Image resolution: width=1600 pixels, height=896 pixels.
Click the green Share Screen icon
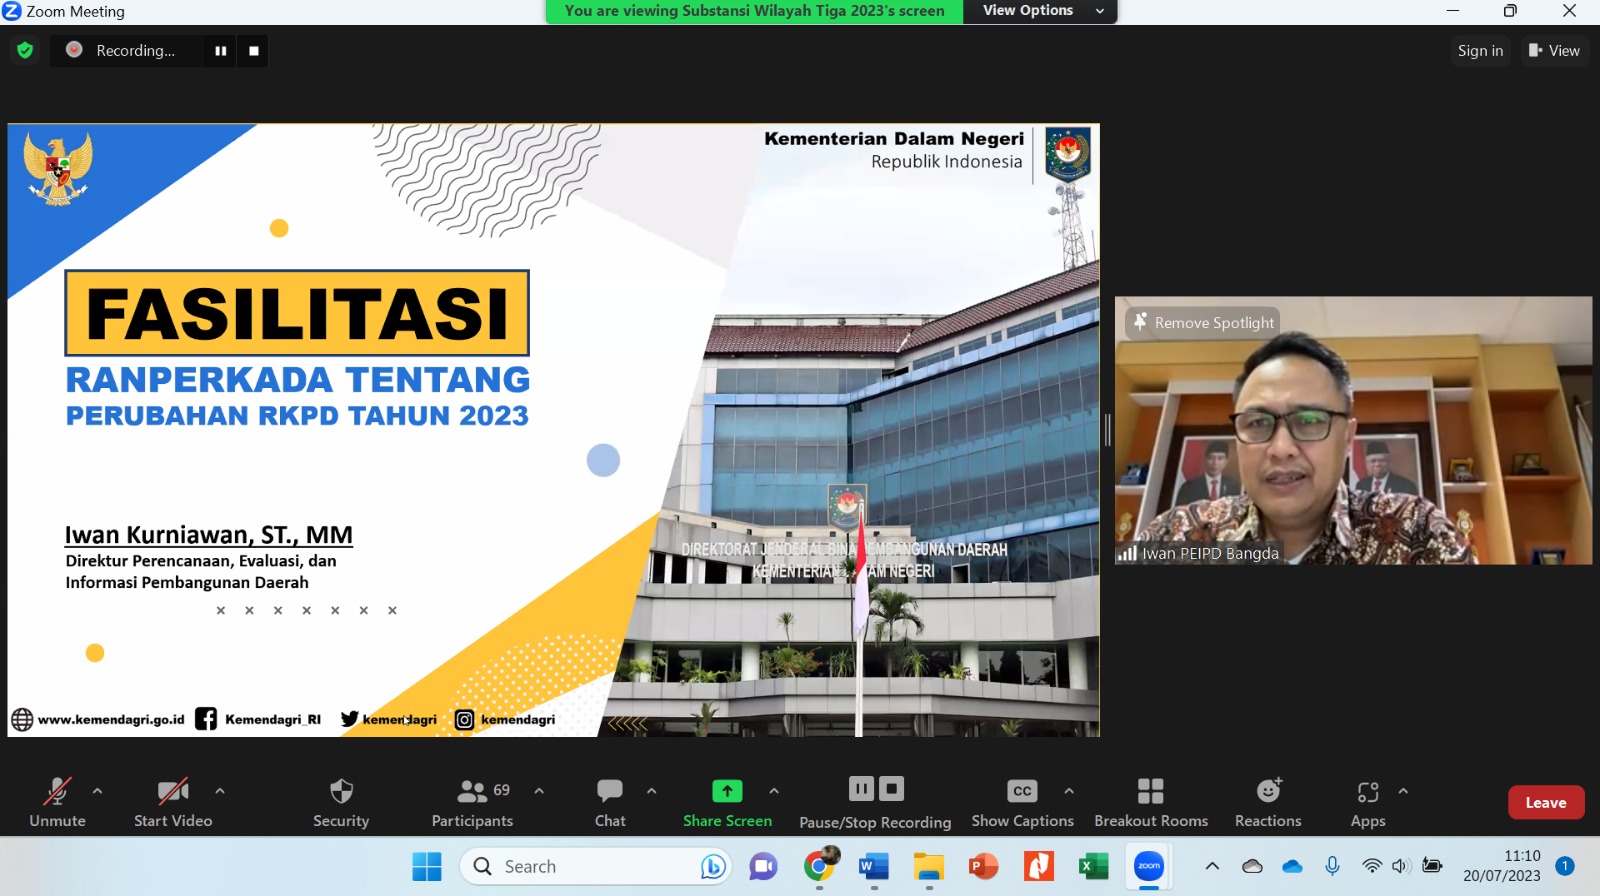727,791
